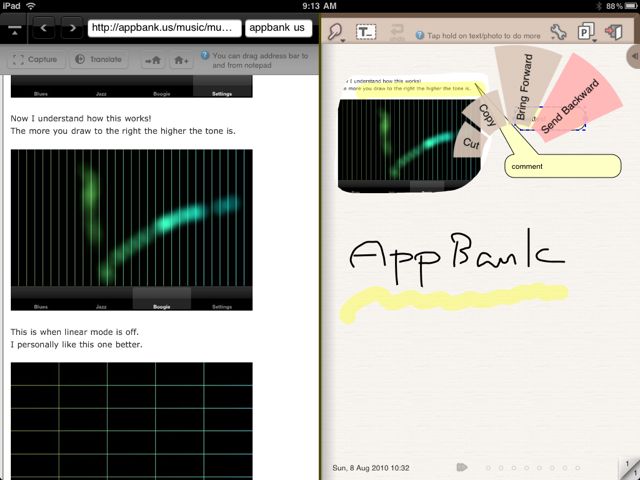
Task: Tap the browser help question mark icon
Action: (205, 56)
